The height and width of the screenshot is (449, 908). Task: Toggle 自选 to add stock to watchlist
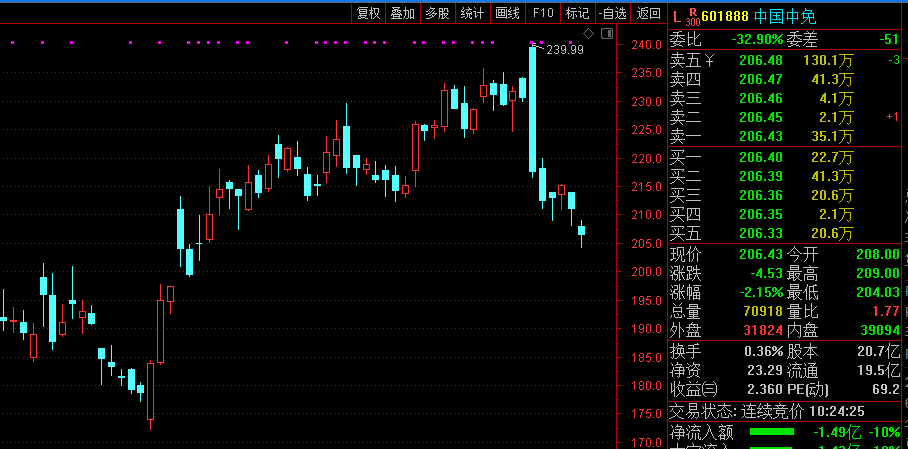(612, 13)
